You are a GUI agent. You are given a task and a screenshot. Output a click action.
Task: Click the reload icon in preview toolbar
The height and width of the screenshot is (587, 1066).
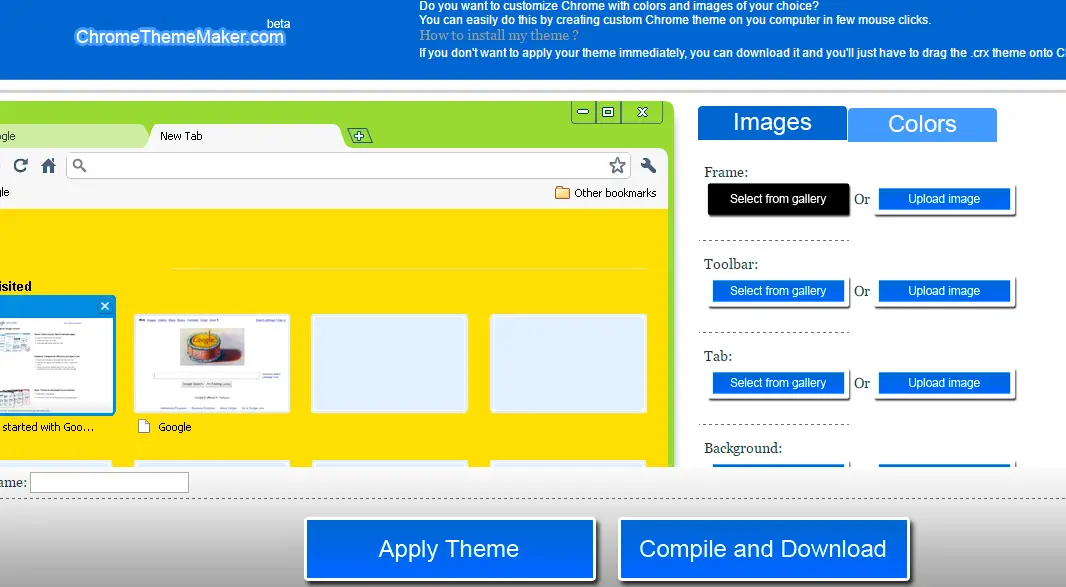pyautogui.click(x=20, y=165)
